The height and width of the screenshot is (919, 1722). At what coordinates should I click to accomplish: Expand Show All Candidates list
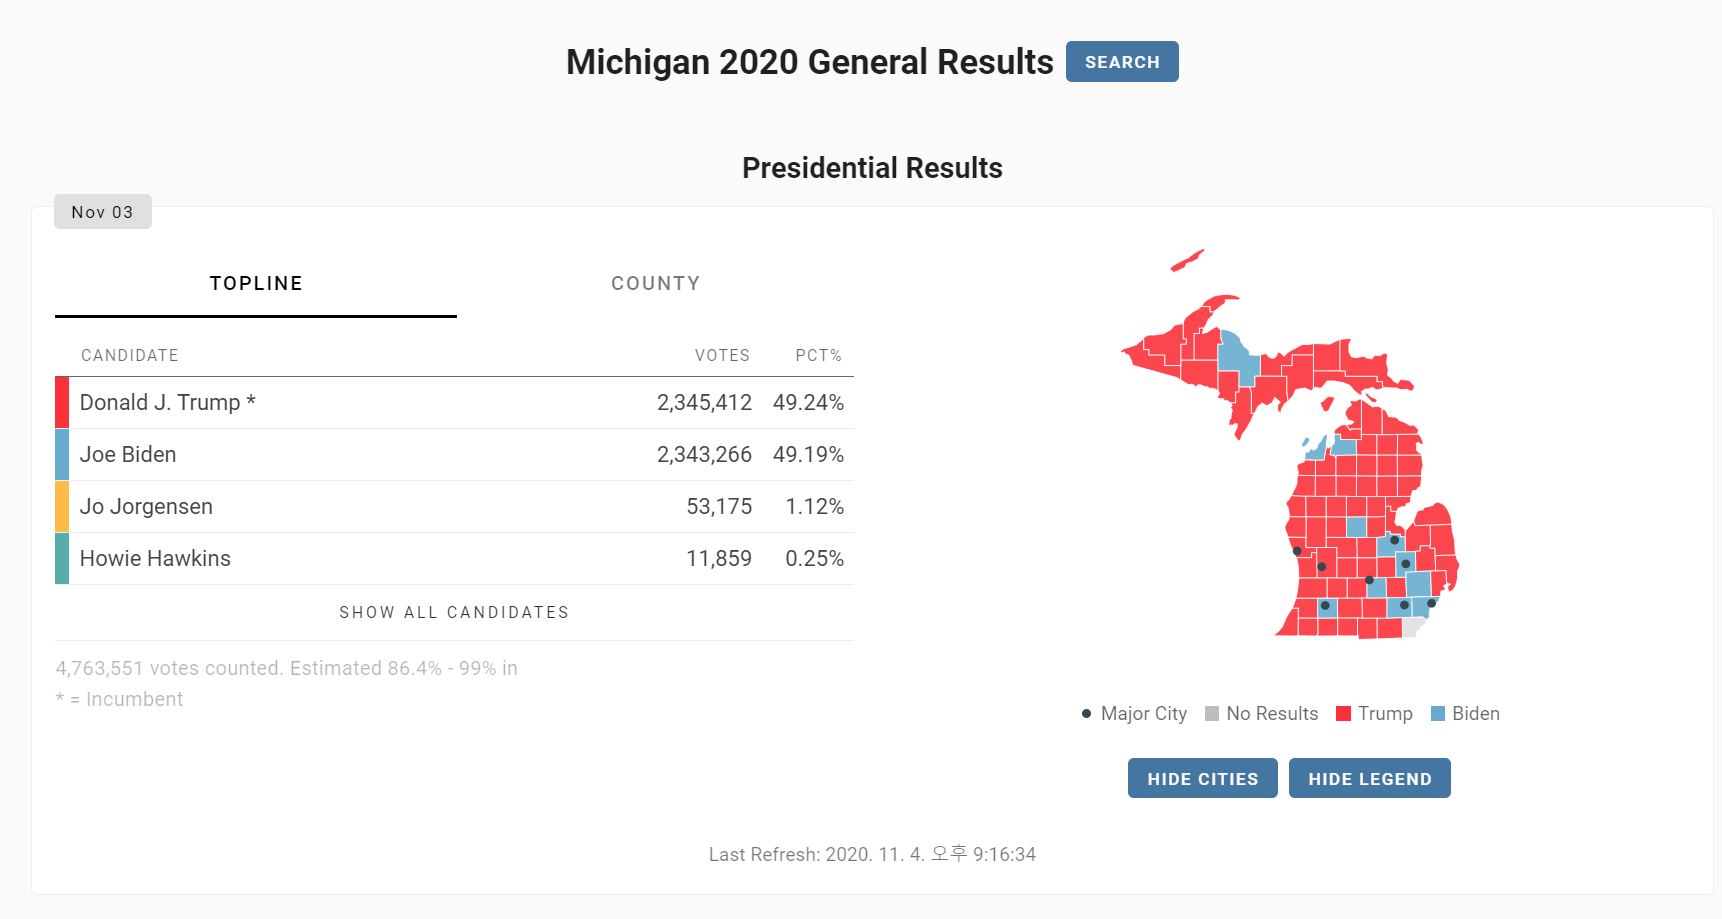pos(454,612)
